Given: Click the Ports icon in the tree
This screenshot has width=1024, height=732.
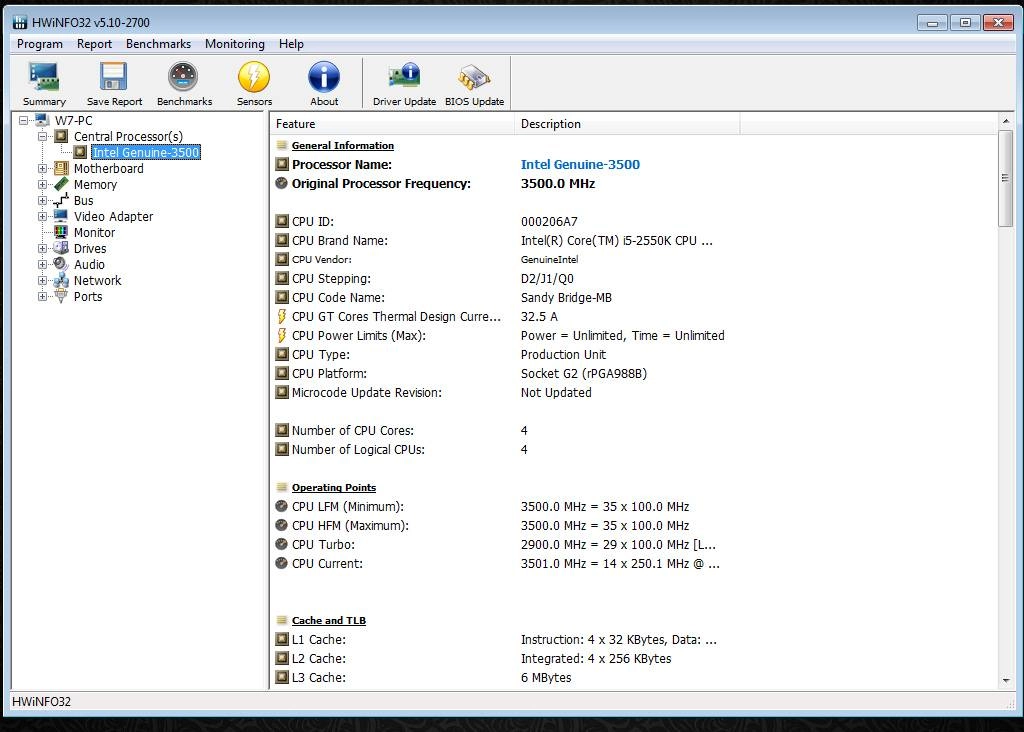Looking at the screenshot, I should tap(61, 296).
